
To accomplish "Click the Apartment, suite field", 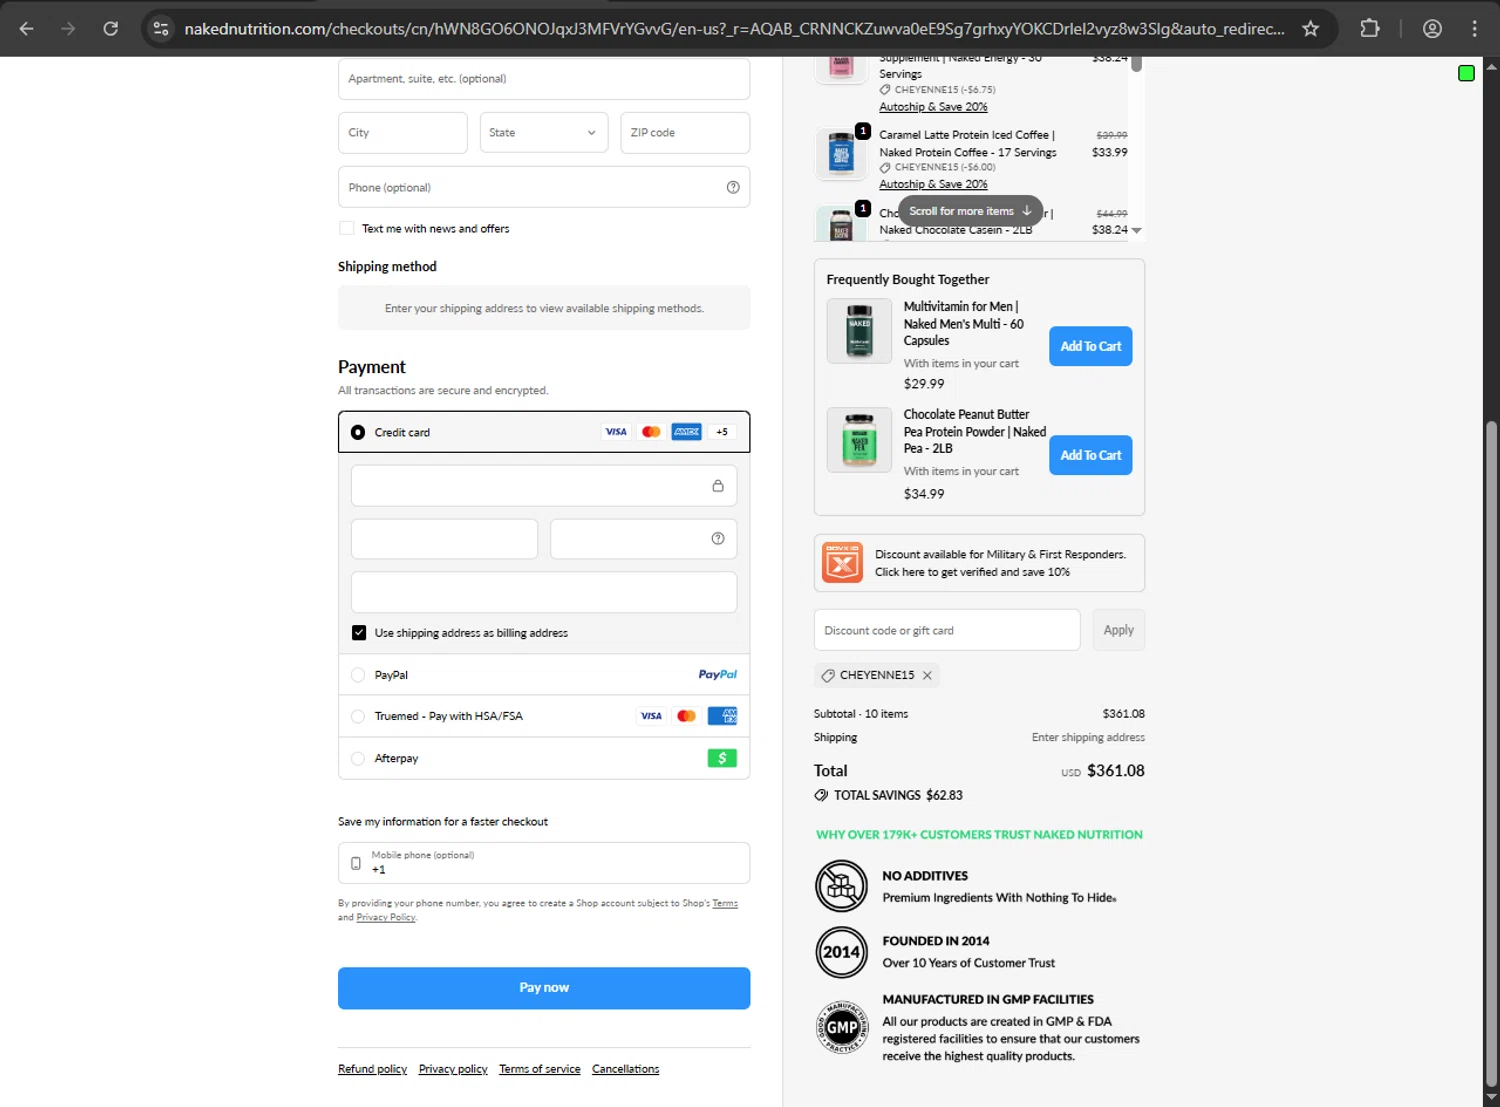I will [x=544, y=79].
